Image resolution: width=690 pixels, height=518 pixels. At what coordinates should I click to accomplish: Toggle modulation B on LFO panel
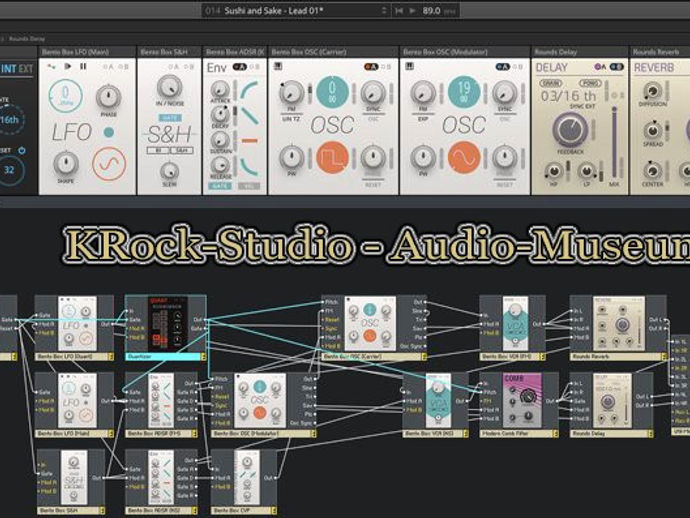123,67
